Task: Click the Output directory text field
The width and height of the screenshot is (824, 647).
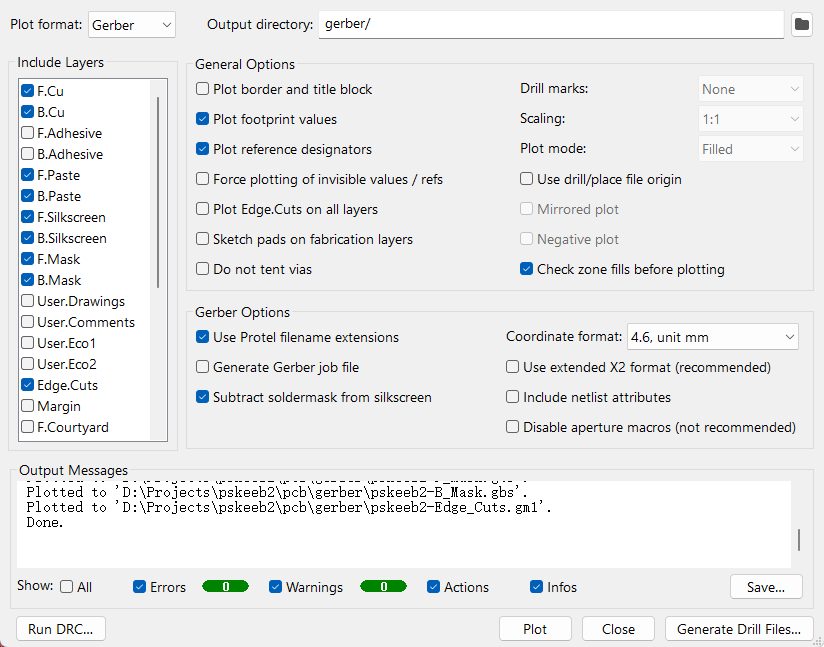Action: point(551,25)
